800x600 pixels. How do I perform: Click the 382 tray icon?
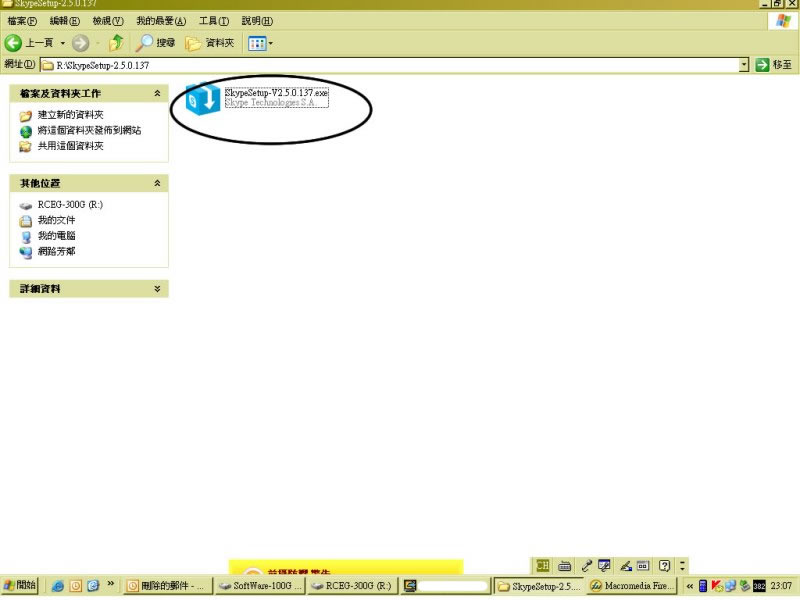pos(759,586)
